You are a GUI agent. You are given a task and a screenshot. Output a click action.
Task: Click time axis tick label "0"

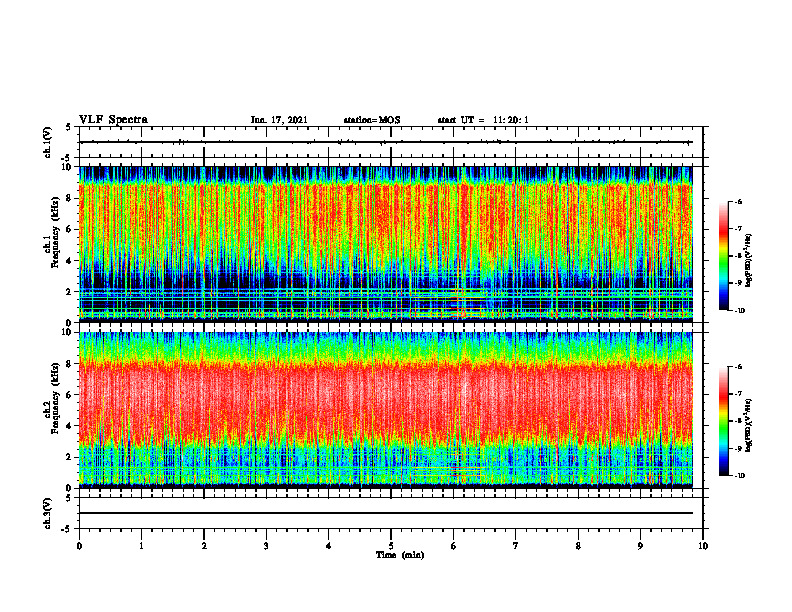click(x=79, y=546)
